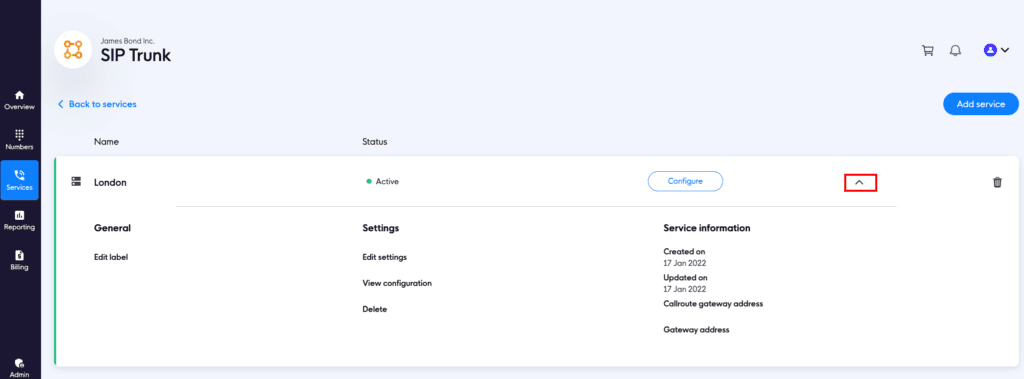Click the London service name
The image size is (1024, 379).
point(110,182)
